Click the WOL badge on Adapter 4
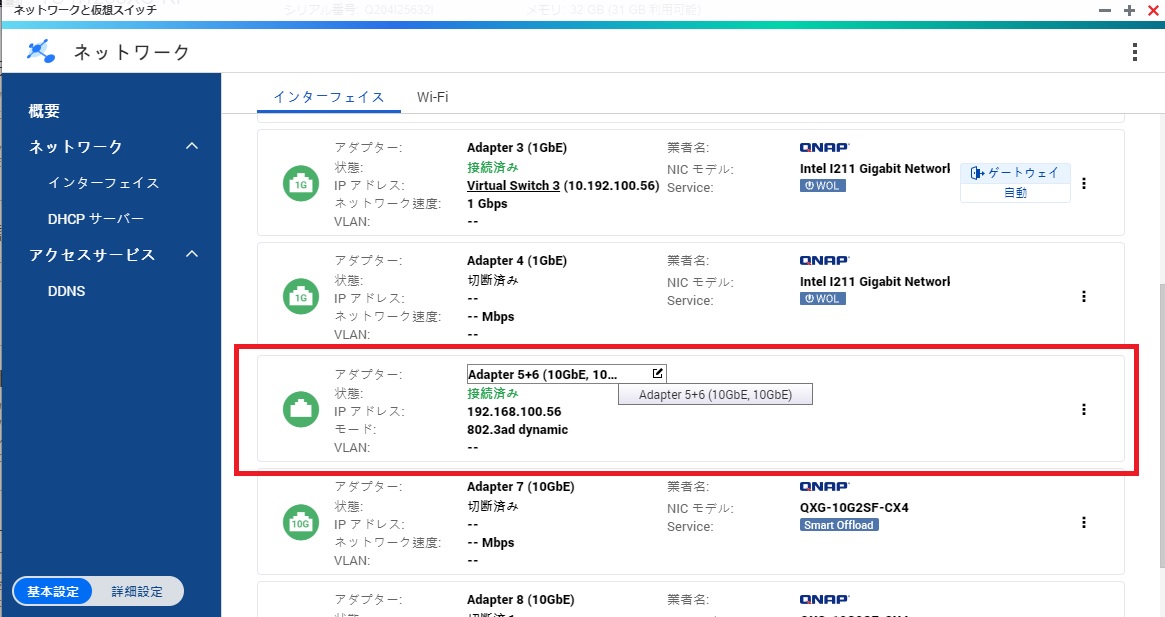 823,299
